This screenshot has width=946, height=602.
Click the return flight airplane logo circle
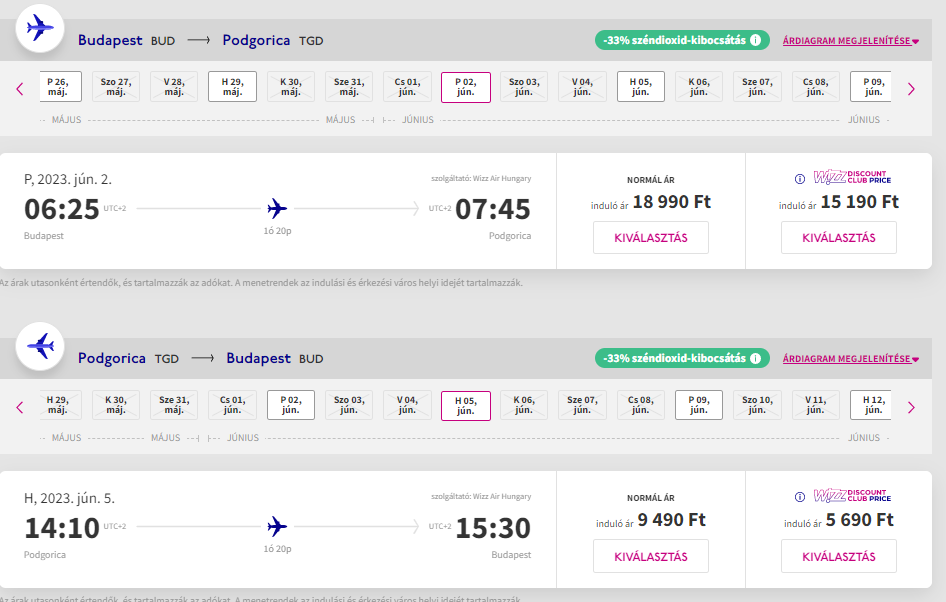click(40, 346)
